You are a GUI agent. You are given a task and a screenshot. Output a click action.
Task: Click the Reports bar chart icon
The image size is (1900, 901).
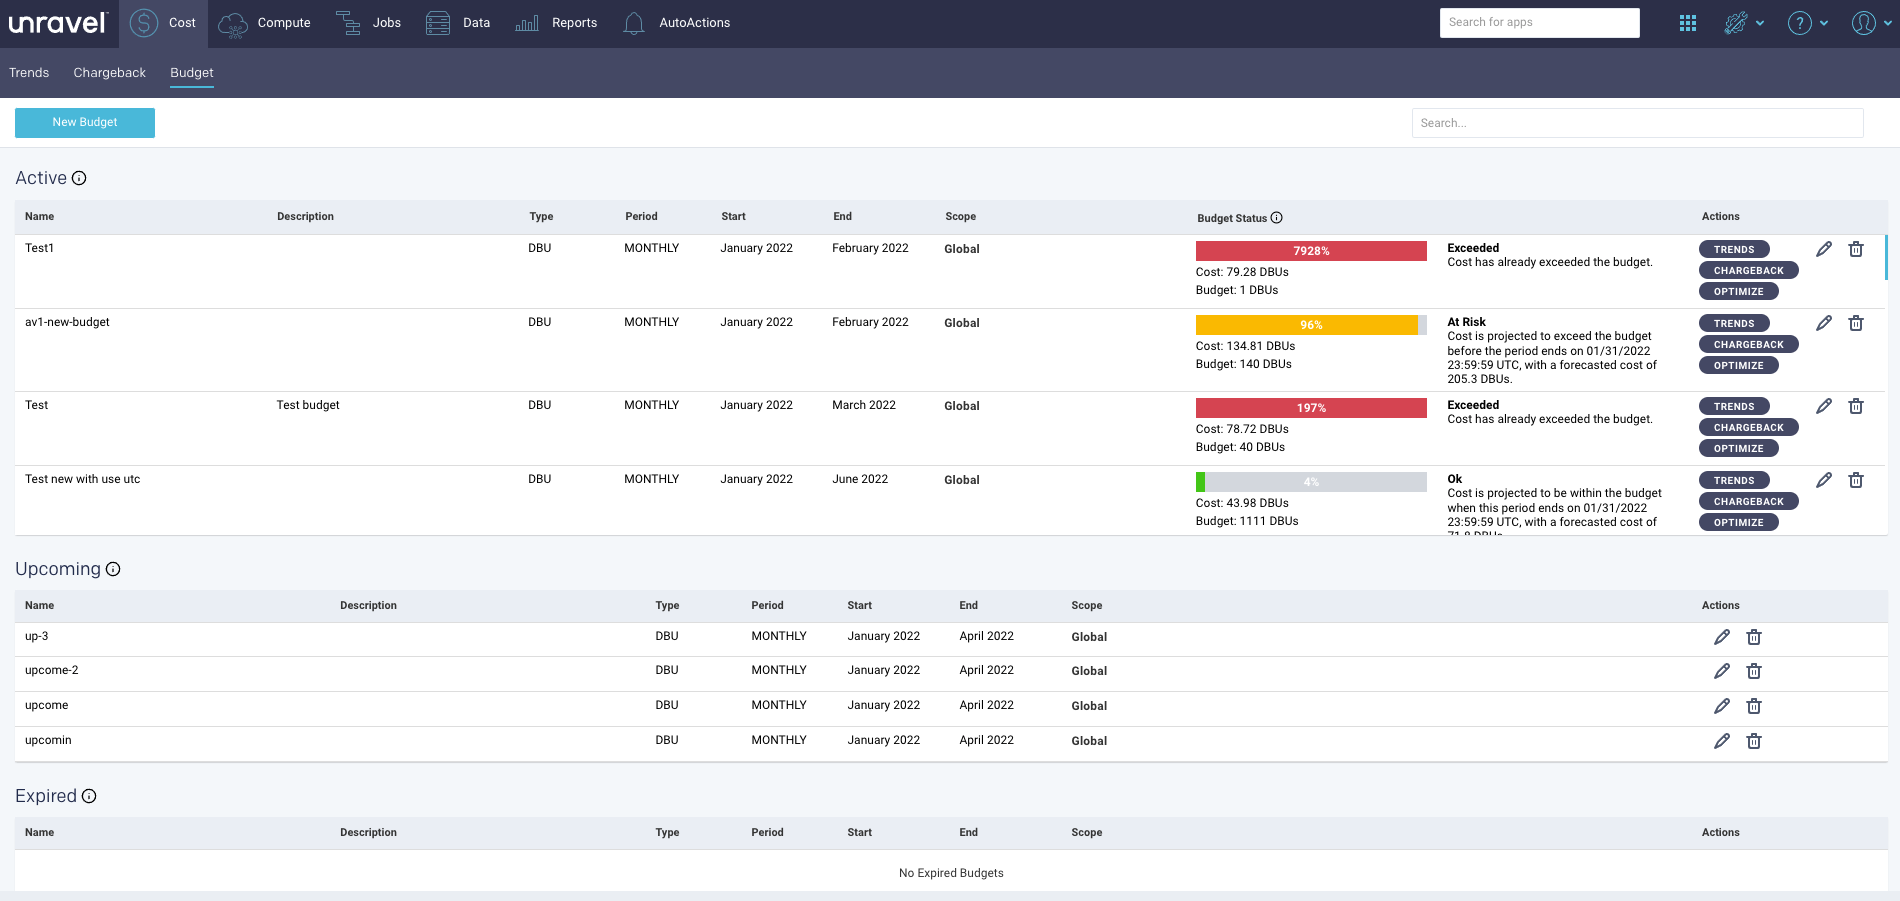[x=527, y=23]
